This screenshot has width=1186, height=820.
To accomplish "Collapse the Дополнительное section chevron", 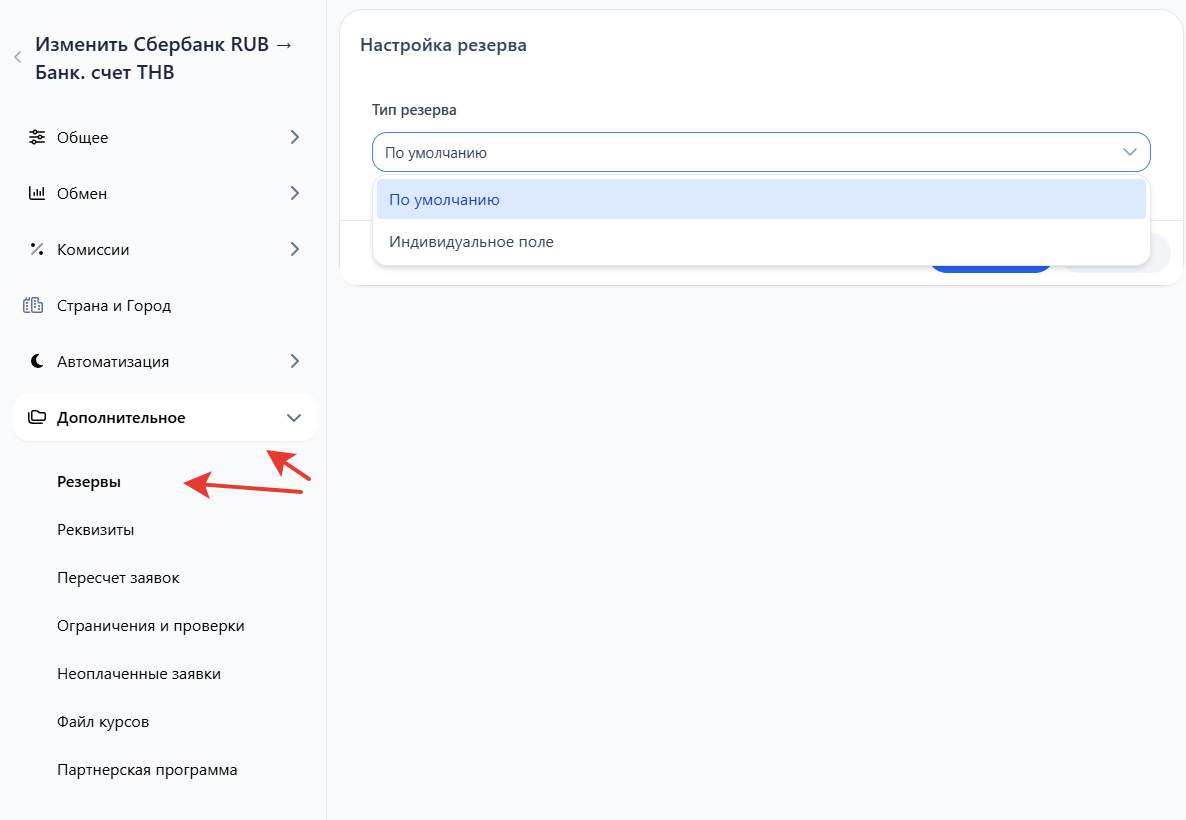I will coord(294,417).
